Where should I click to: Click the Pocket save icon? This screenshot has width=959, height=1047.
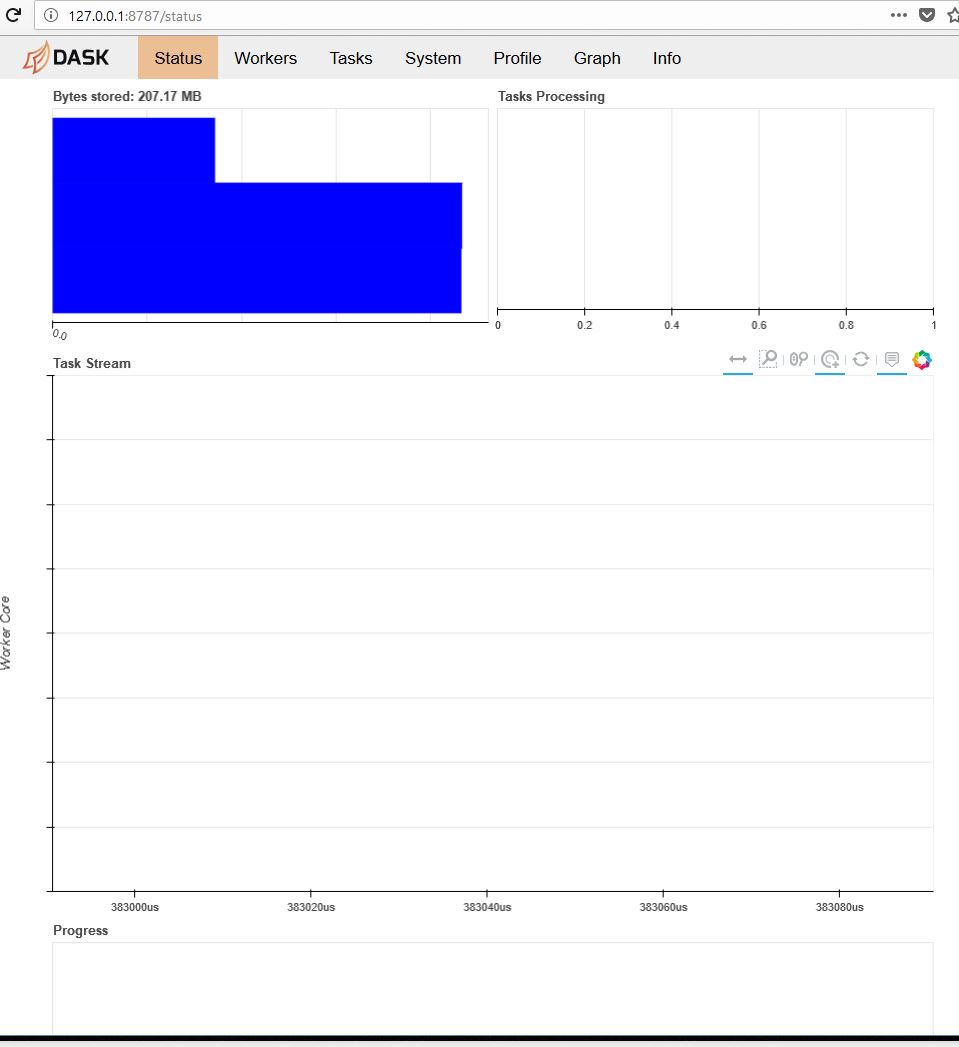click(926, 15)
